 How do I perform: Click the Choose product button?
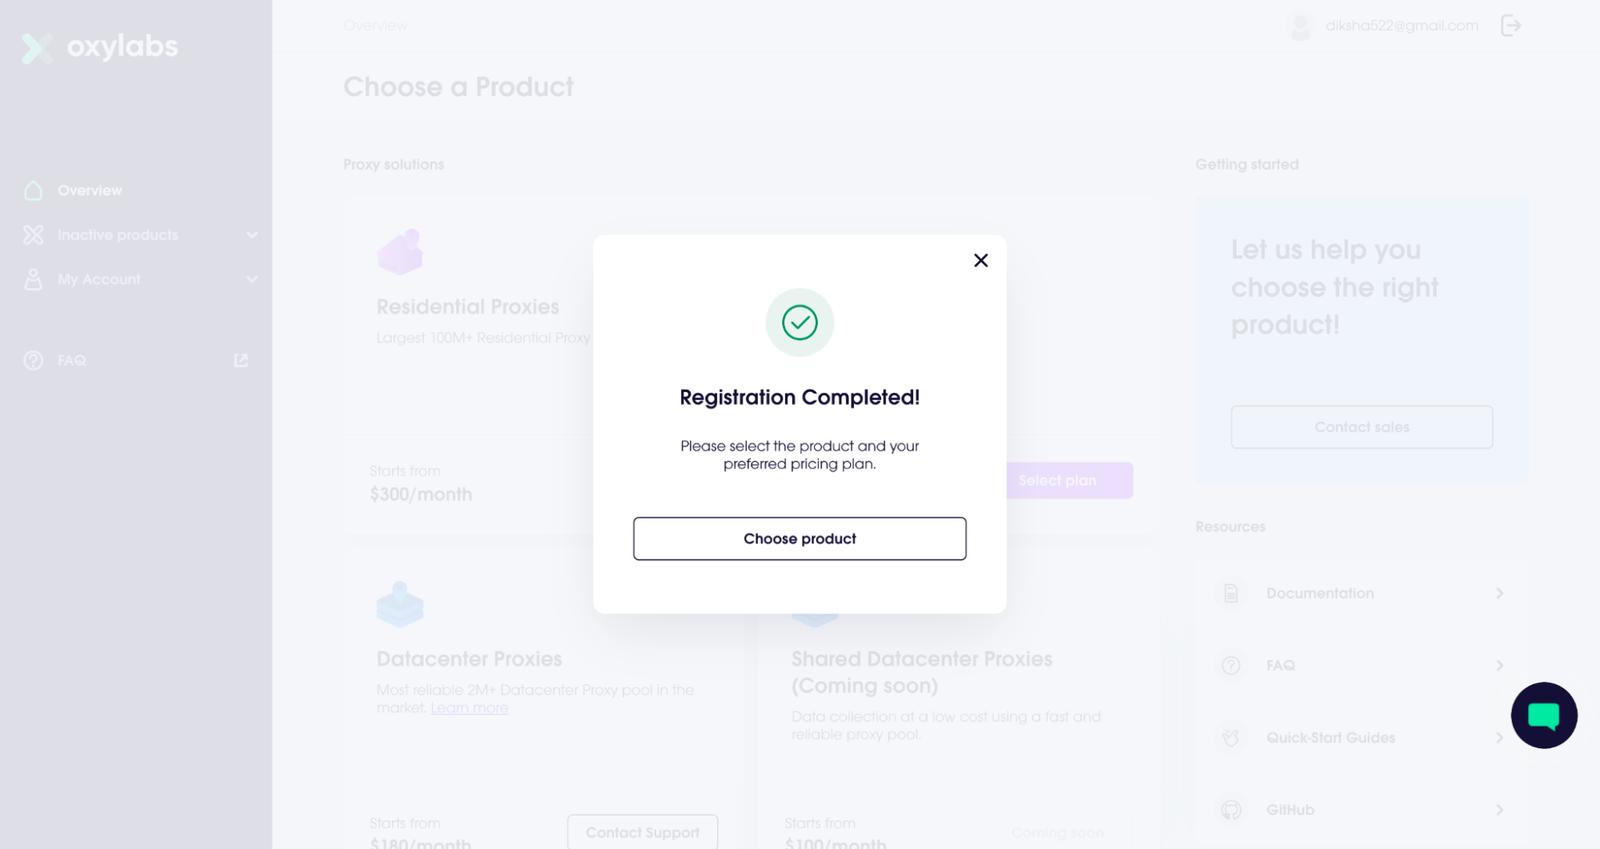pyautogui.click(x=799, y=538)
